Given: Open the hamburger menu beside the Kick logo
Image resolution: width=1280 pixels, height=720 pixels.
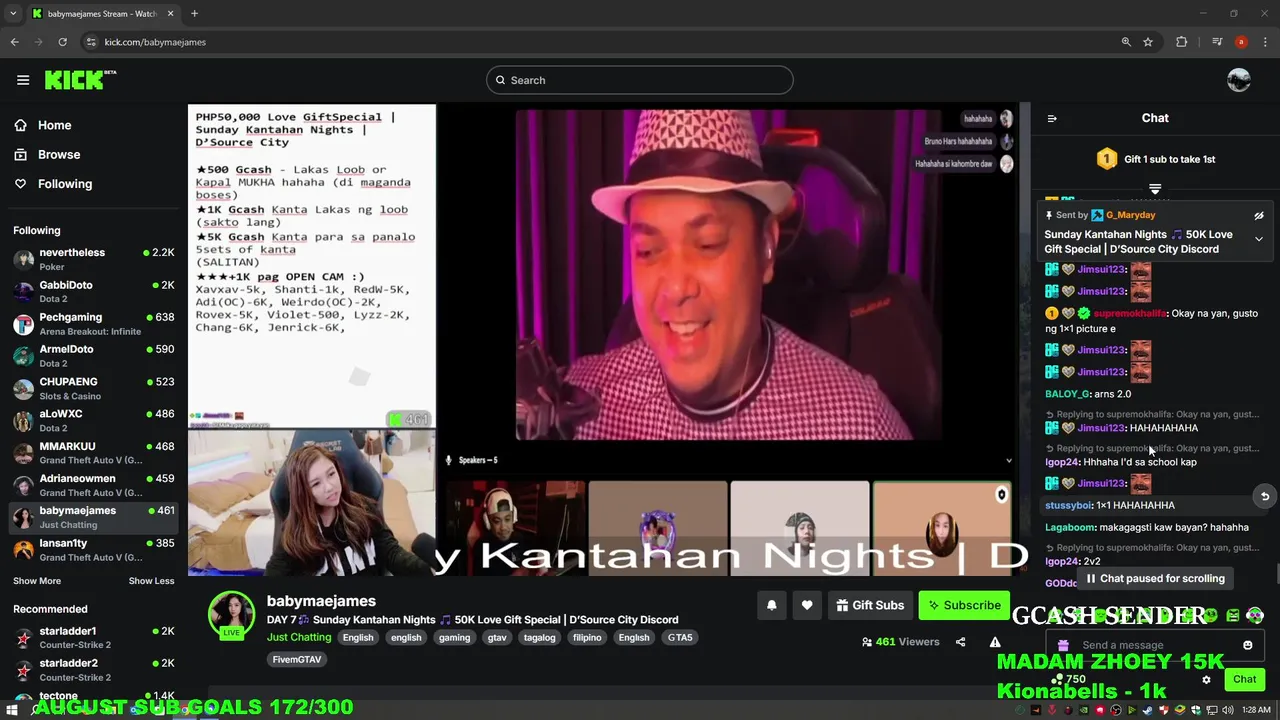Looking at the screenshot, I should pyautogui.click(x=23, y=80).
